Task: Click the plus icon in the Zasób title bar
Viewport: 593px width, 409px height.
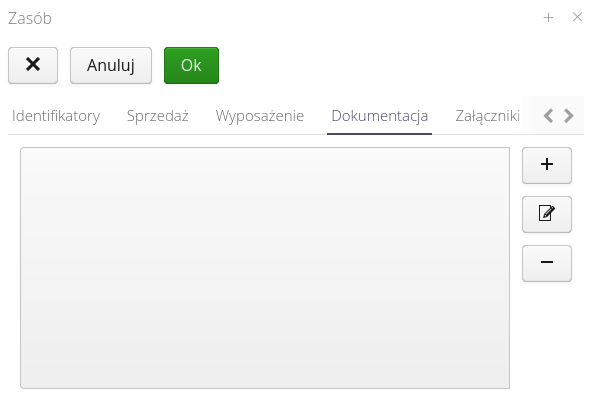Action: [x=548, y=17]
